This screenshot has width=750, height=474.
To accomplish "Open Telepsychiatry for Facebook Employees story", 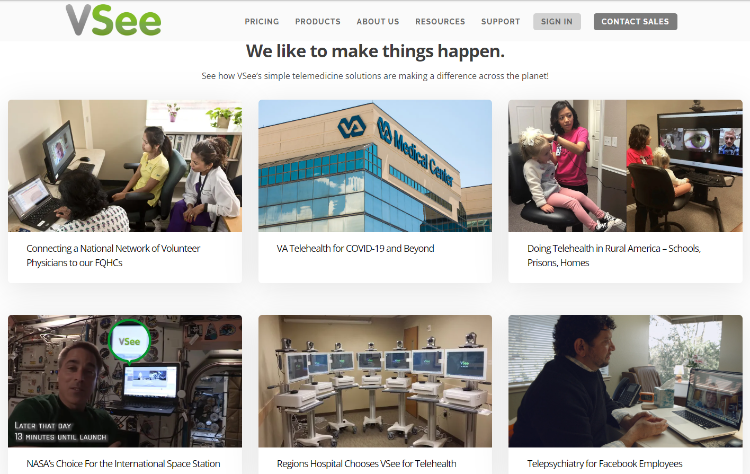I will point(605,463).
